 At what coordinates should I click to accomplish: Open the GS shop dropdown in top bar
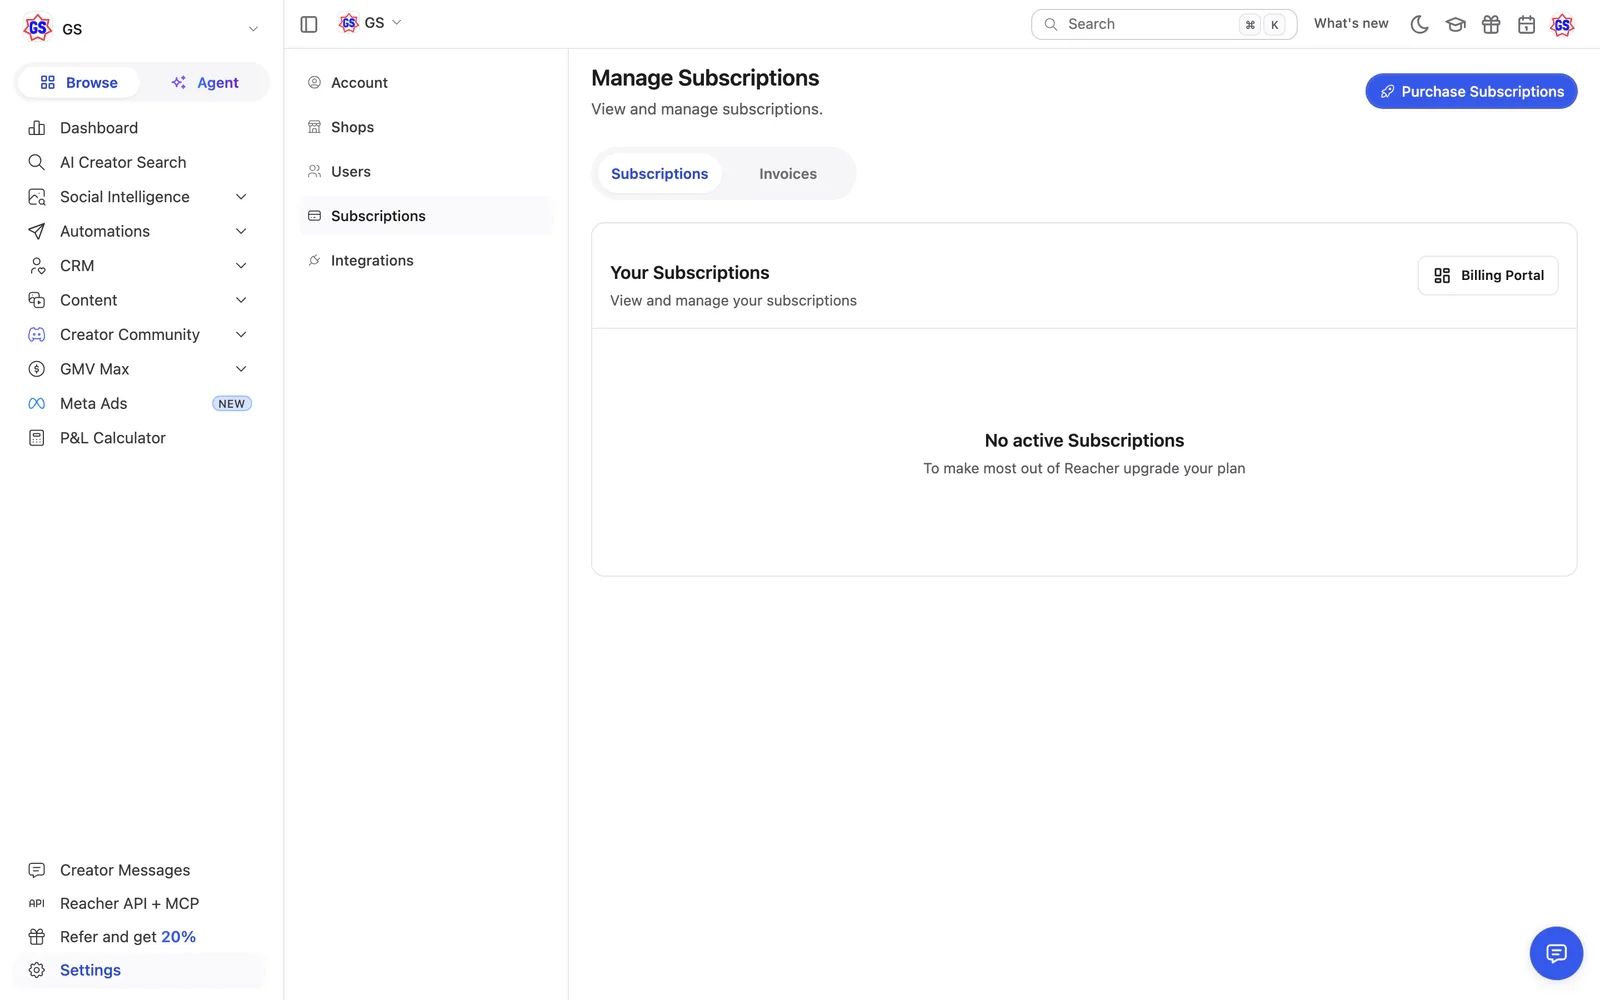(370, 23)
